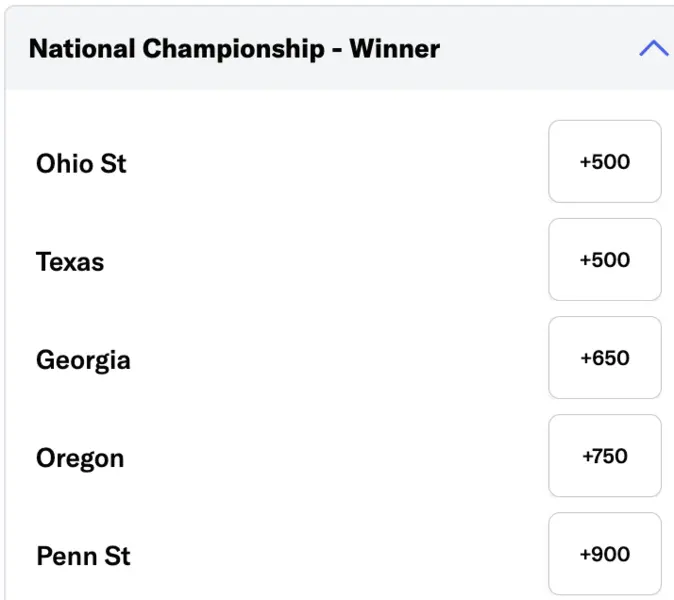Click the odds button beside Ohio St

(604, 162)
